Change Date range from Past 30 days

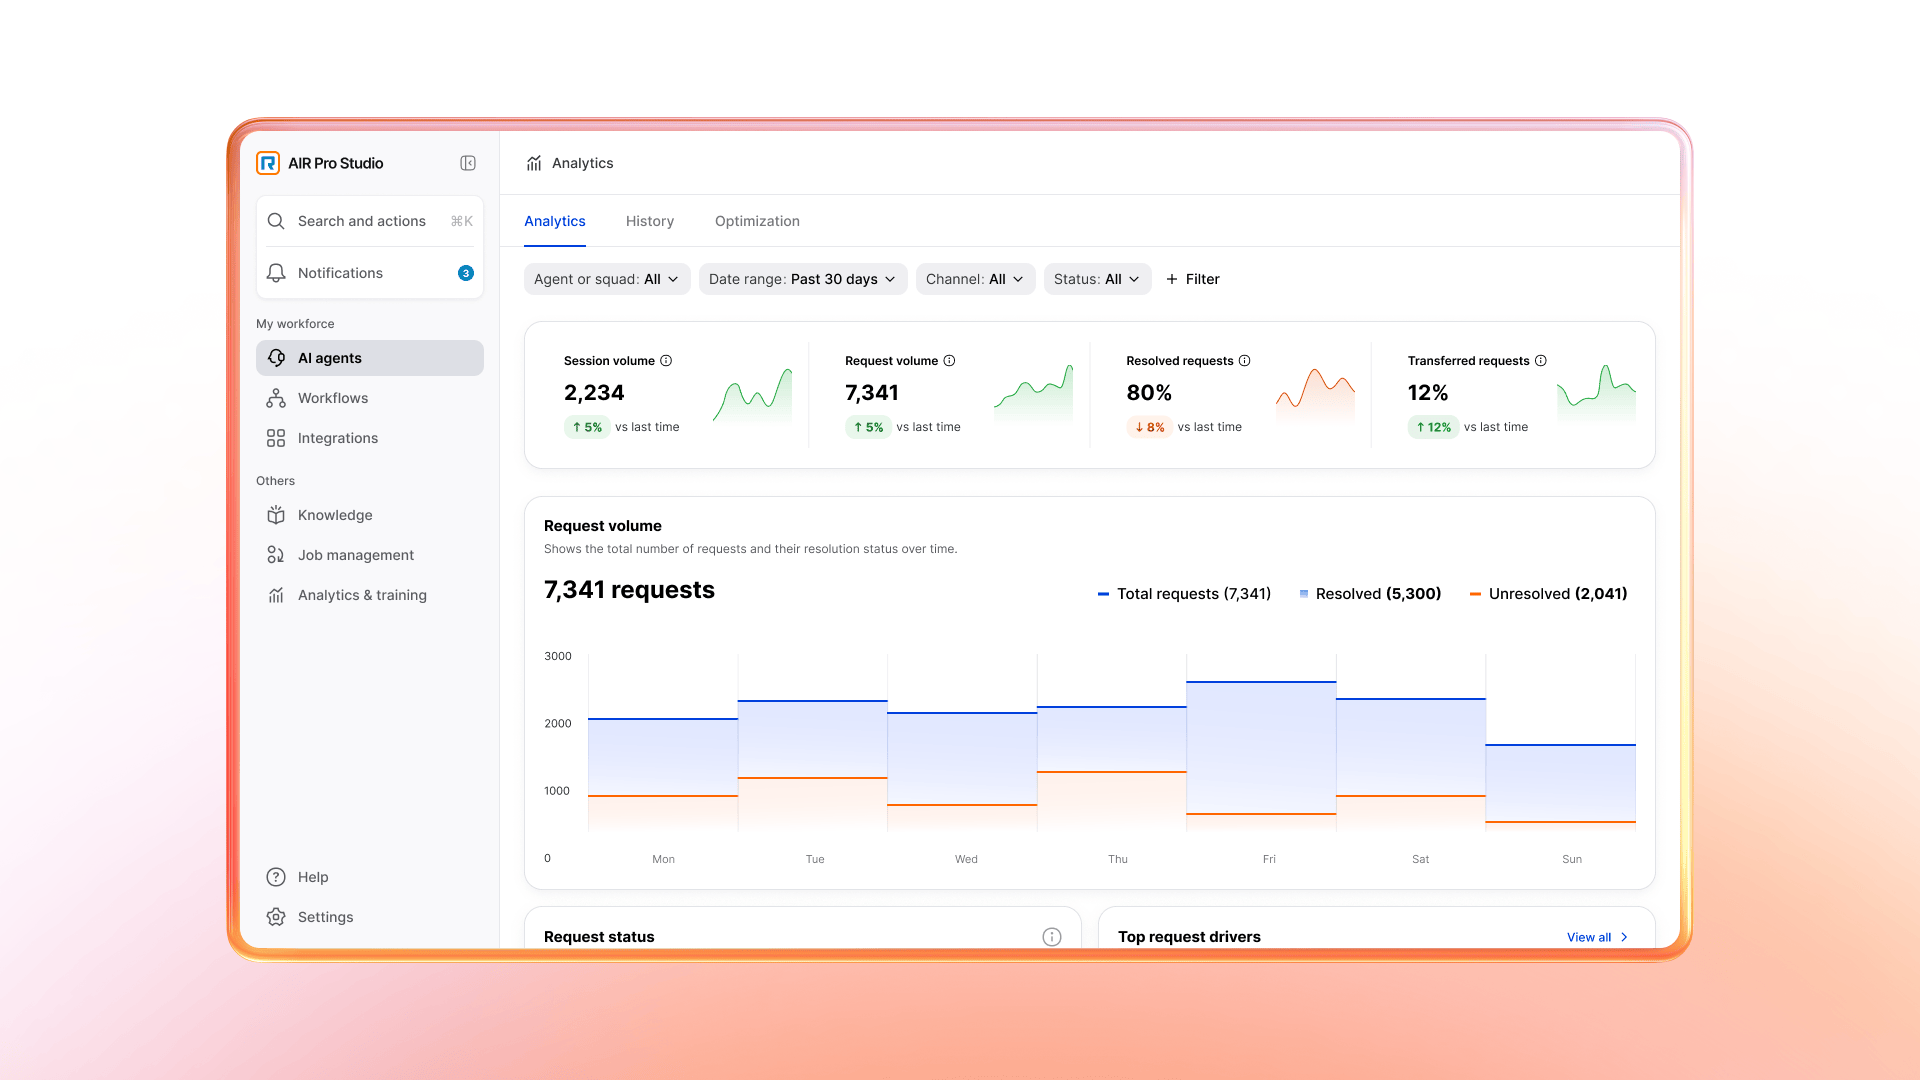[802, 279]
